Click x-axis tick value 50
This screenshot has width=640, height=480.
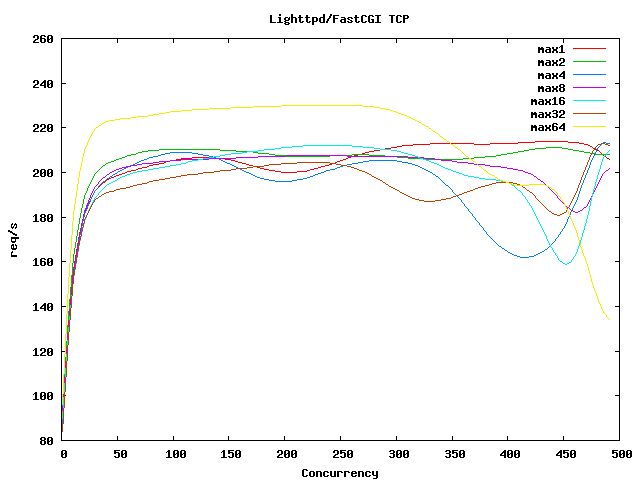[120, 454]
